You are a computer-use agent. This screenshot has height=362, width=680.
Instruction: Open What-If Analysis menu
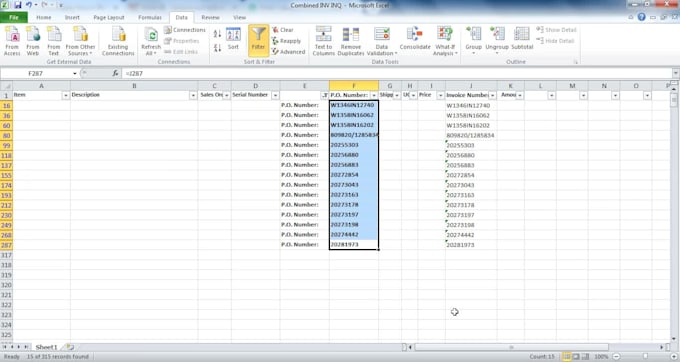pyautogui.click(x=445, y=41)
